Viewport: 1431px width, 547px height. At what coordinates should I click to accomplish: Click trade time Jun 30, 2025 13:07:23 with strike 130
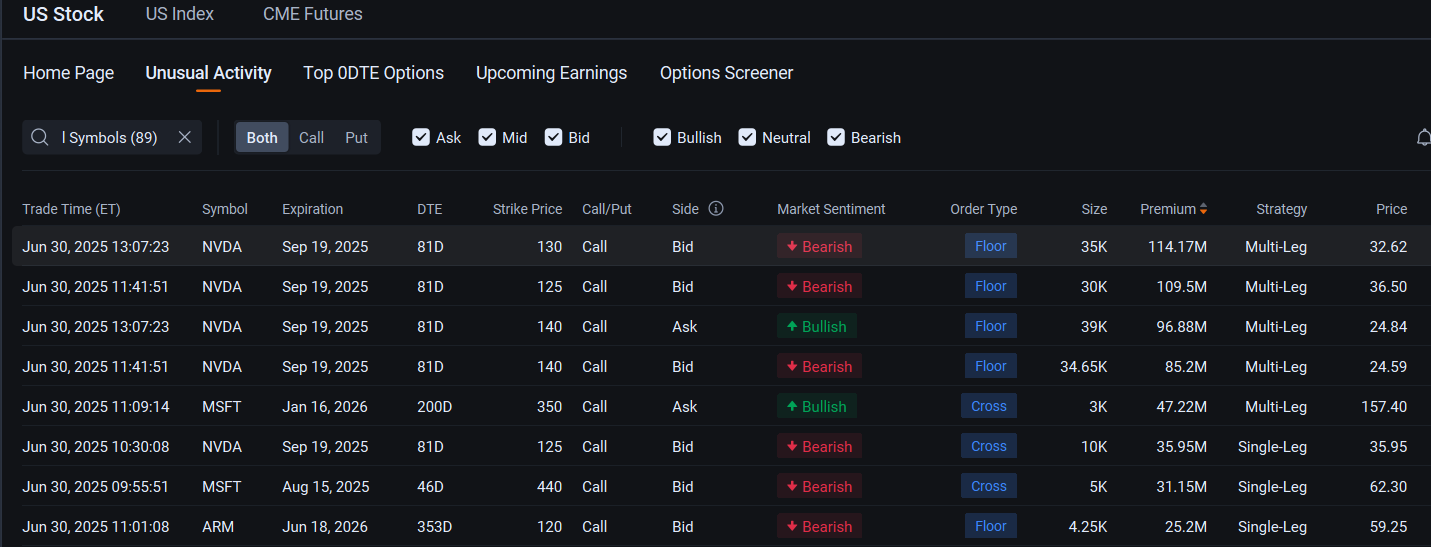click(96, 246)
